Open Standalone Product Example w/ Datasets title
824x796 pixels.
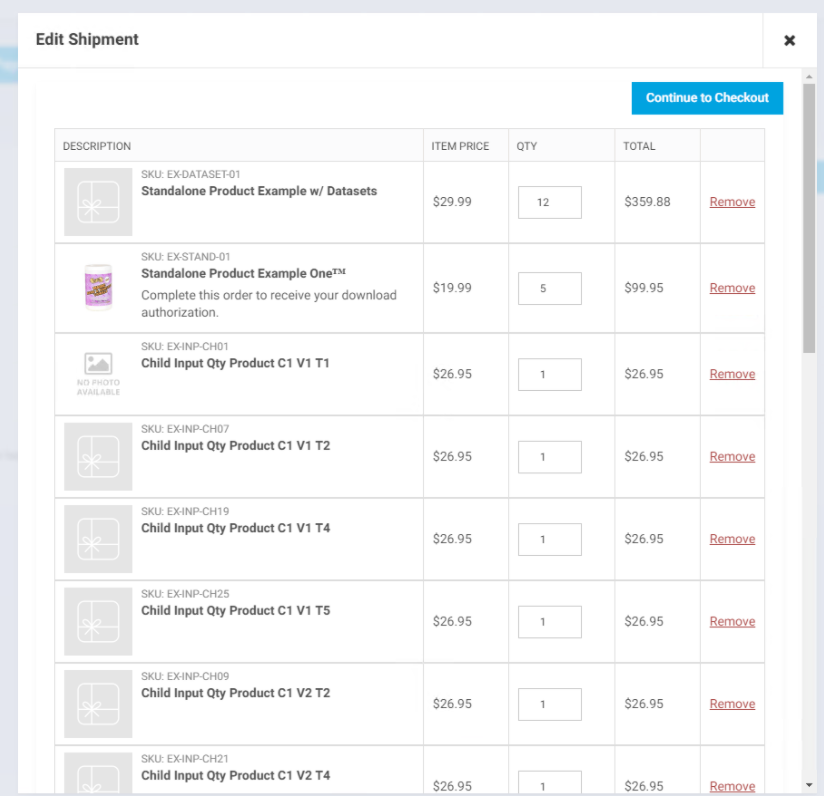(259, 191)
